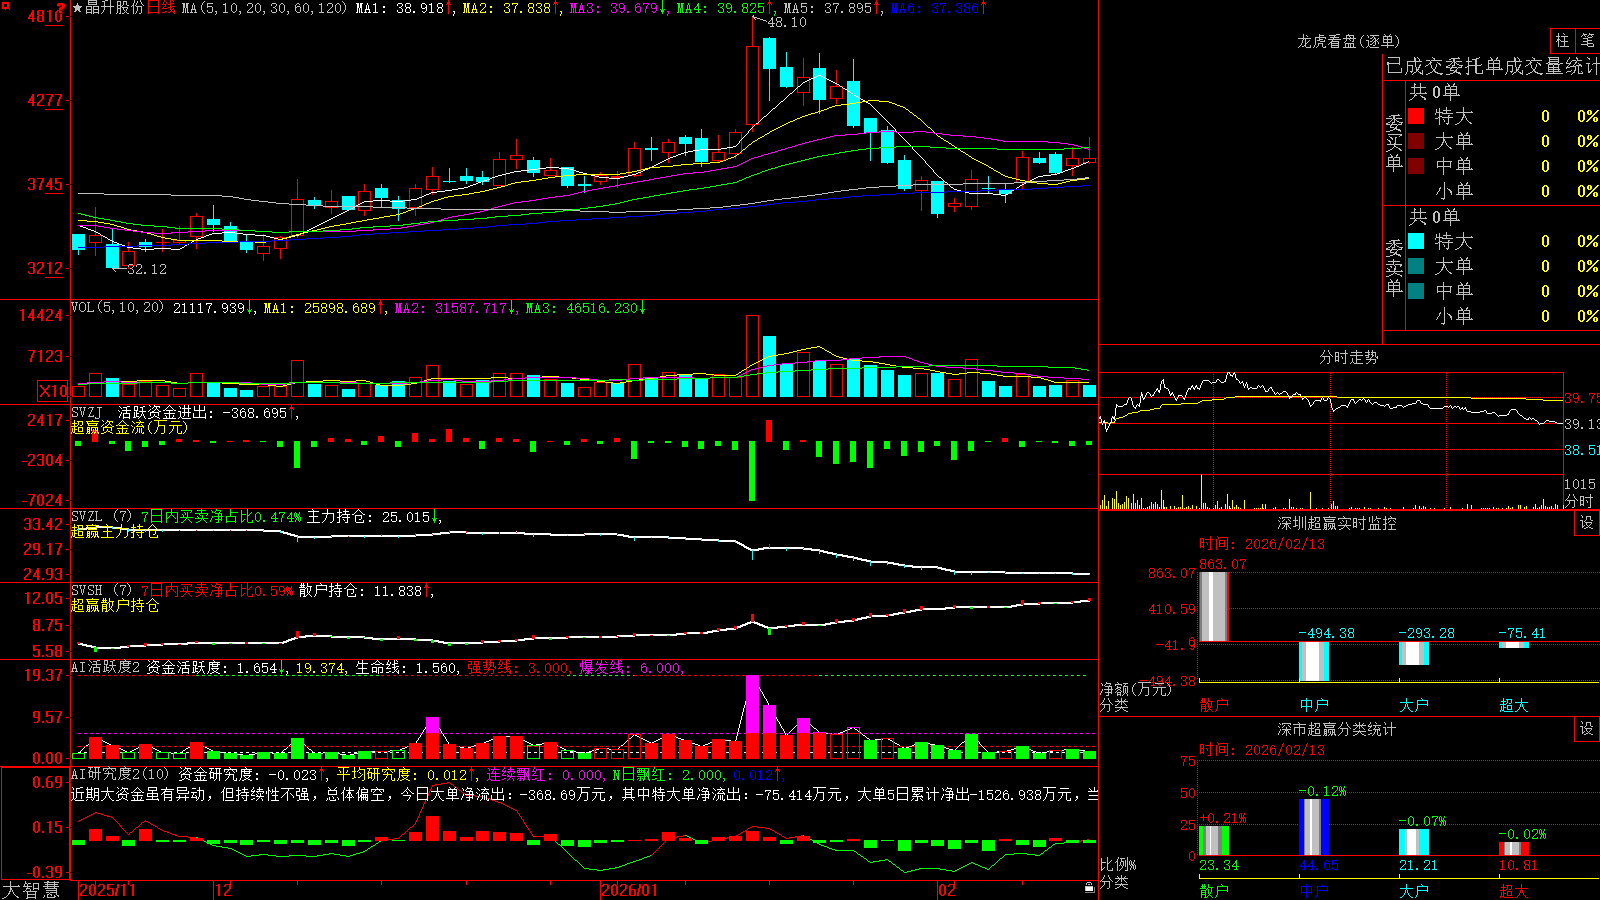This screenshot has width=1600, height=900.
Task: Click the 12 month marker on timeline
Action: (224, 890)
